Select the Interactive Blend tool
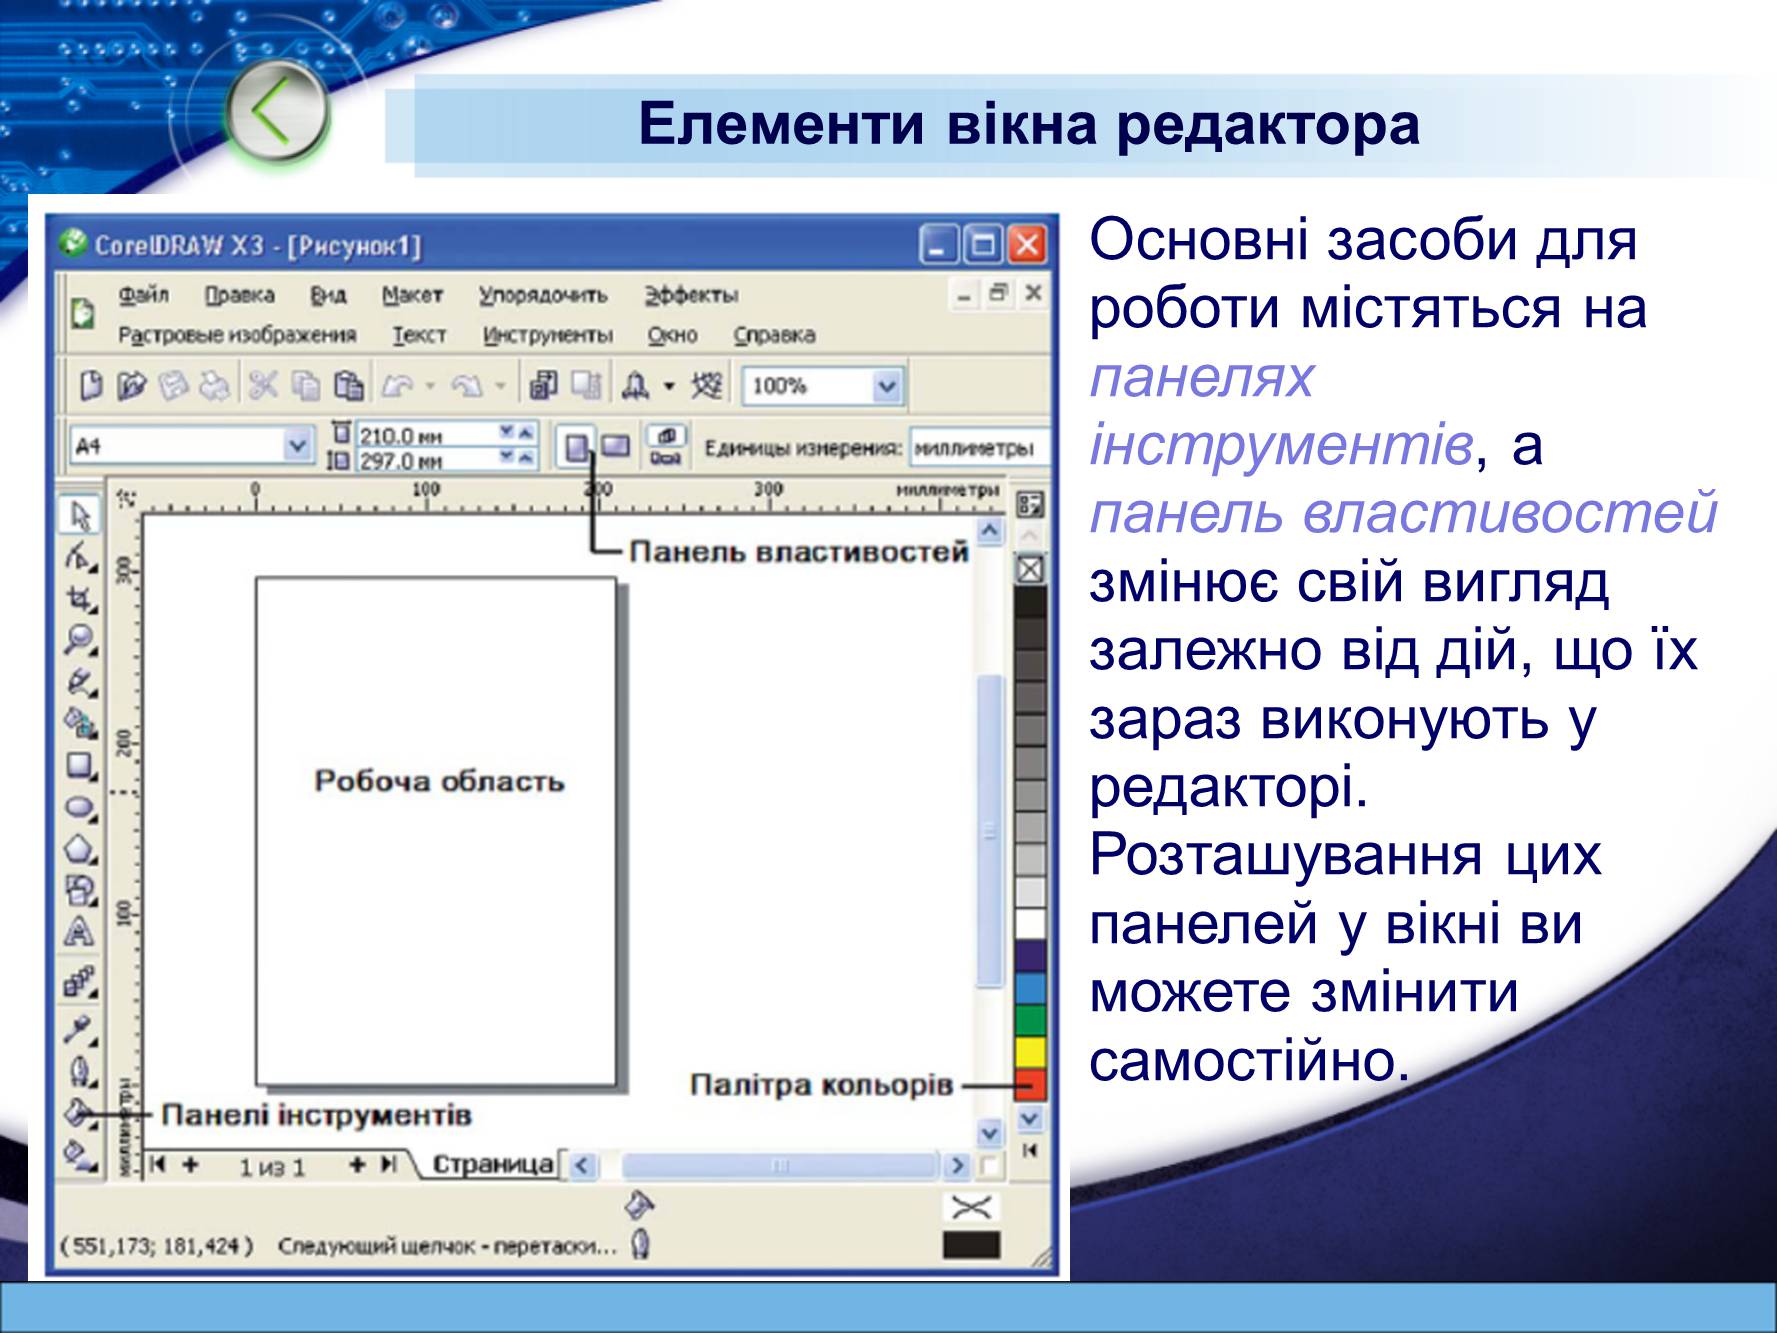Image resolution: width=1777 pixels, height=1333 pixels. [80, 984]
